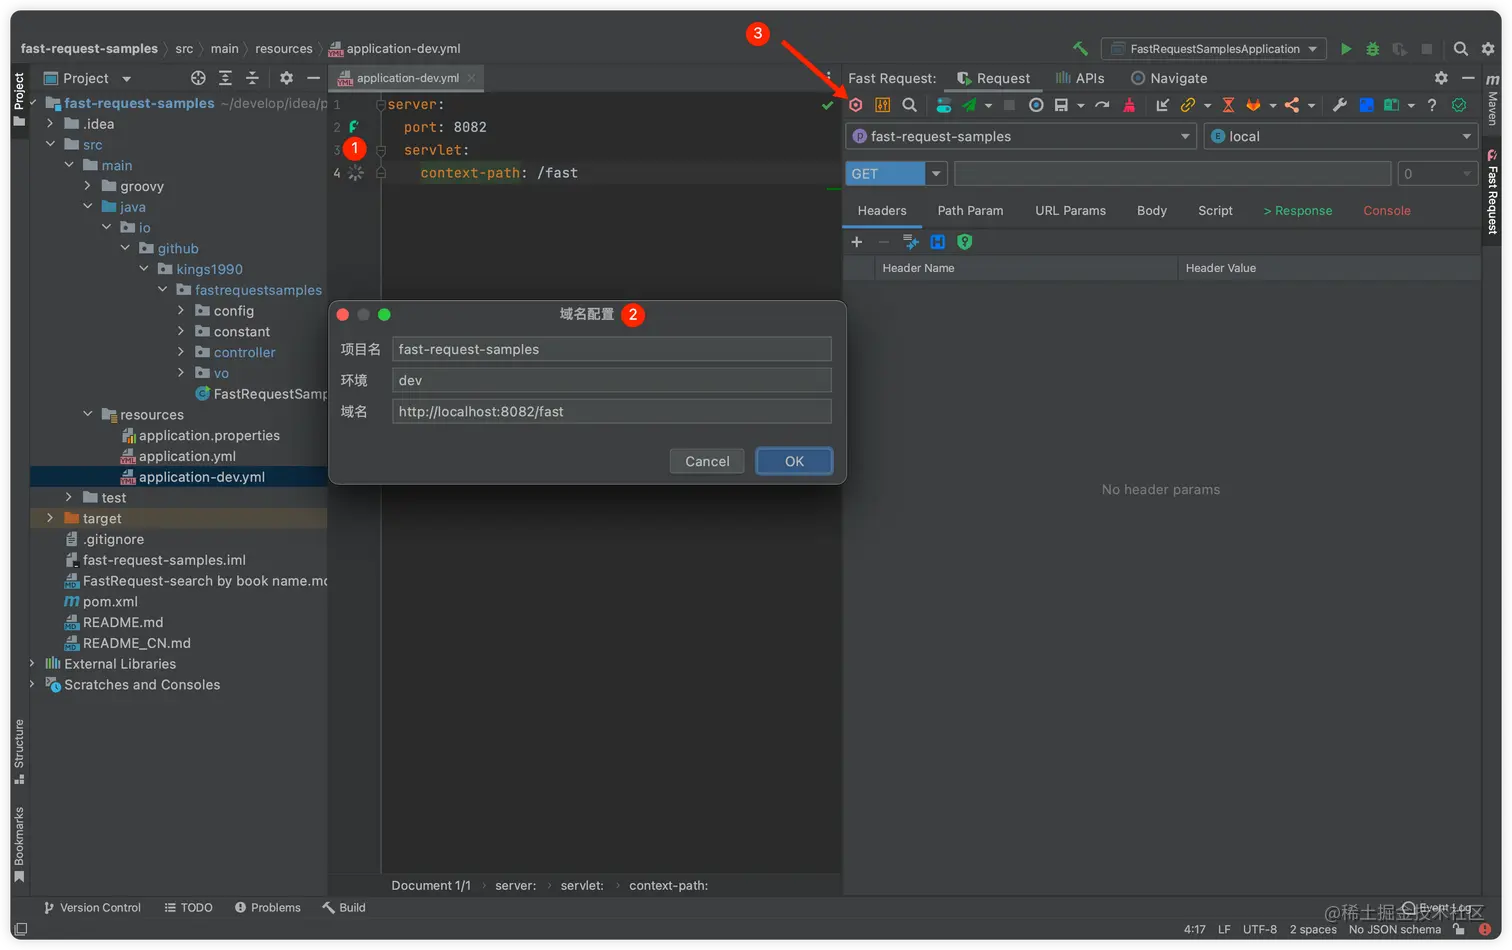Click the GitLab fox icon
Image resolution: width=1512 pixels, height=950 pixels.
1253,105
